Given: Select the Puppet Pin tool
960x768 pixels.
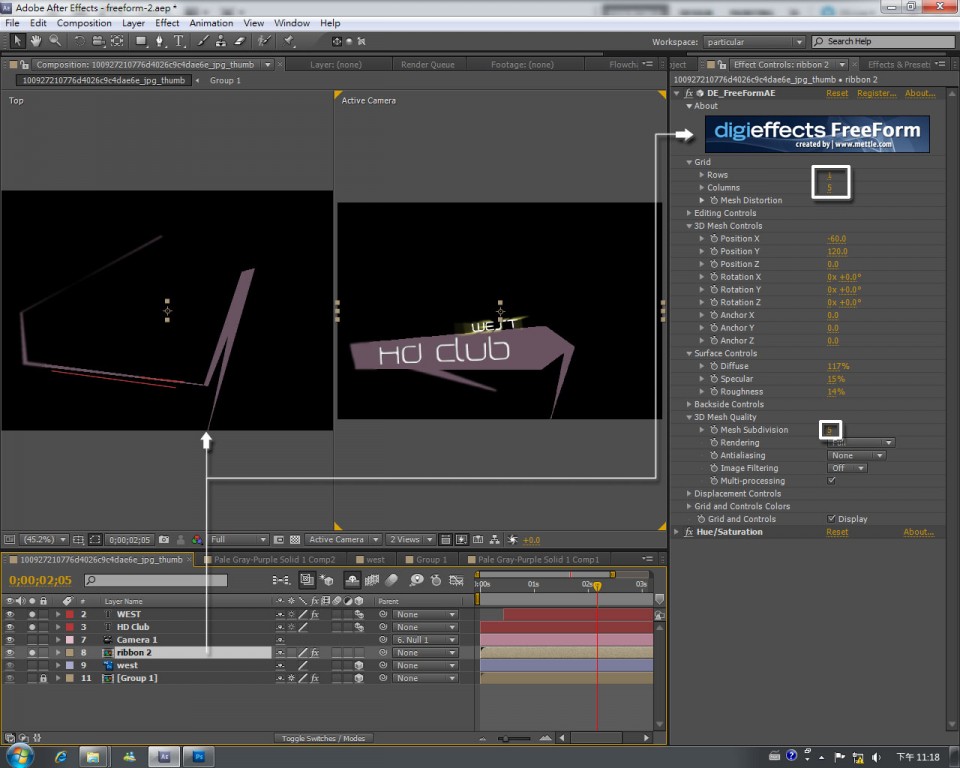Looking at the screenshot, I should (289, 41).
